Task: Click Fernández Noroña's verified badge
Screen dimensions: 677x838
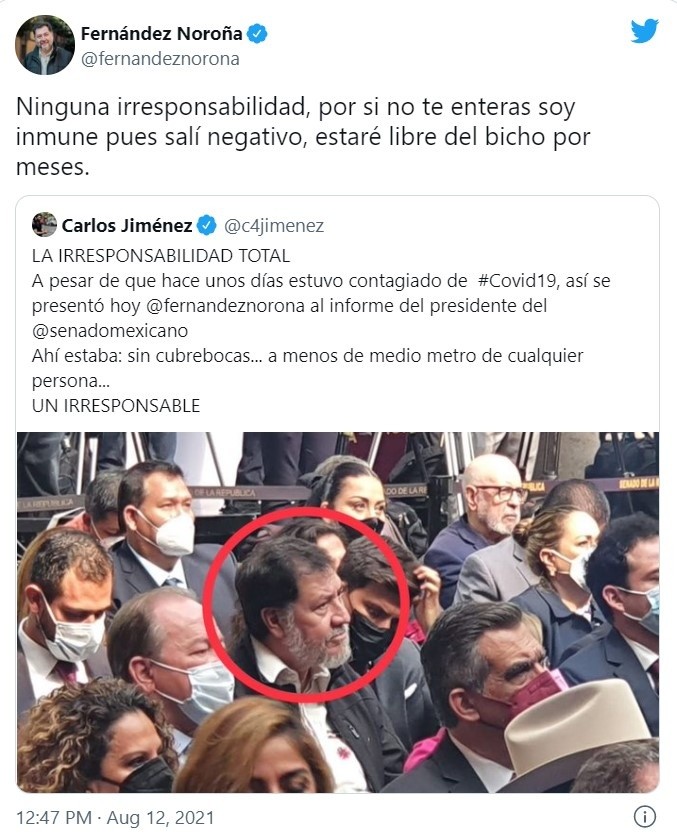Action: [258, 34]
